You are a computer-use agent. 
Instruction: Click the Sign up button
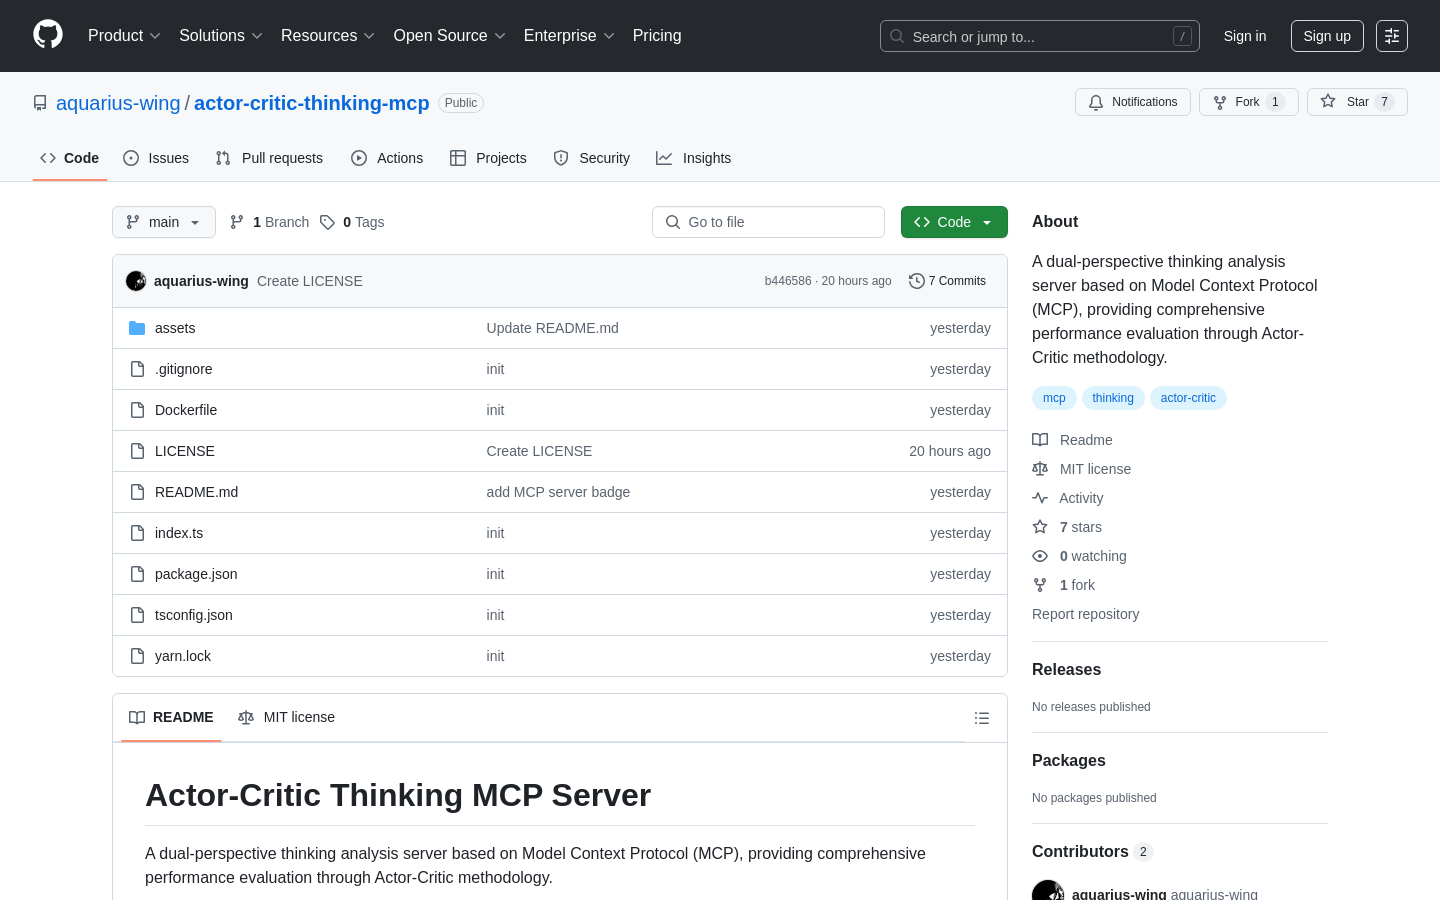pyautogui.click(x=1327, y=36)
